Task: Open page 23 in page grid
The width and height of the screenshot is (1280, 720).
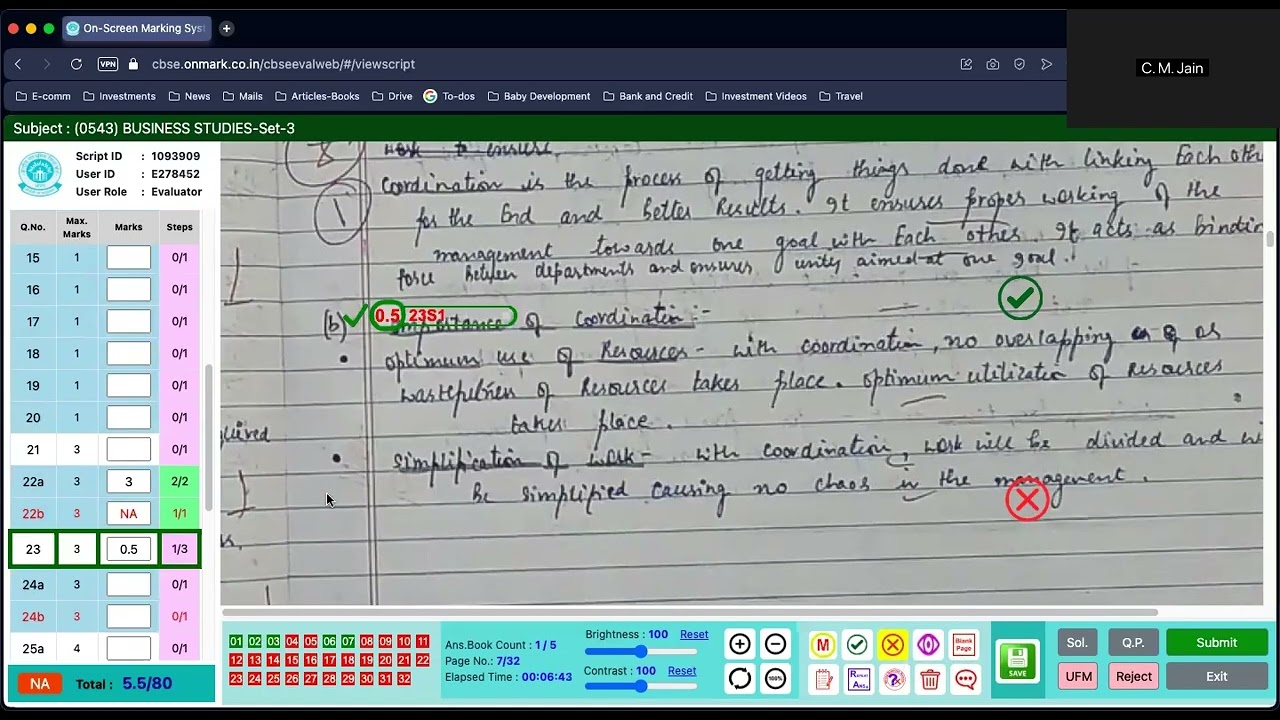Action: (236, 679)
